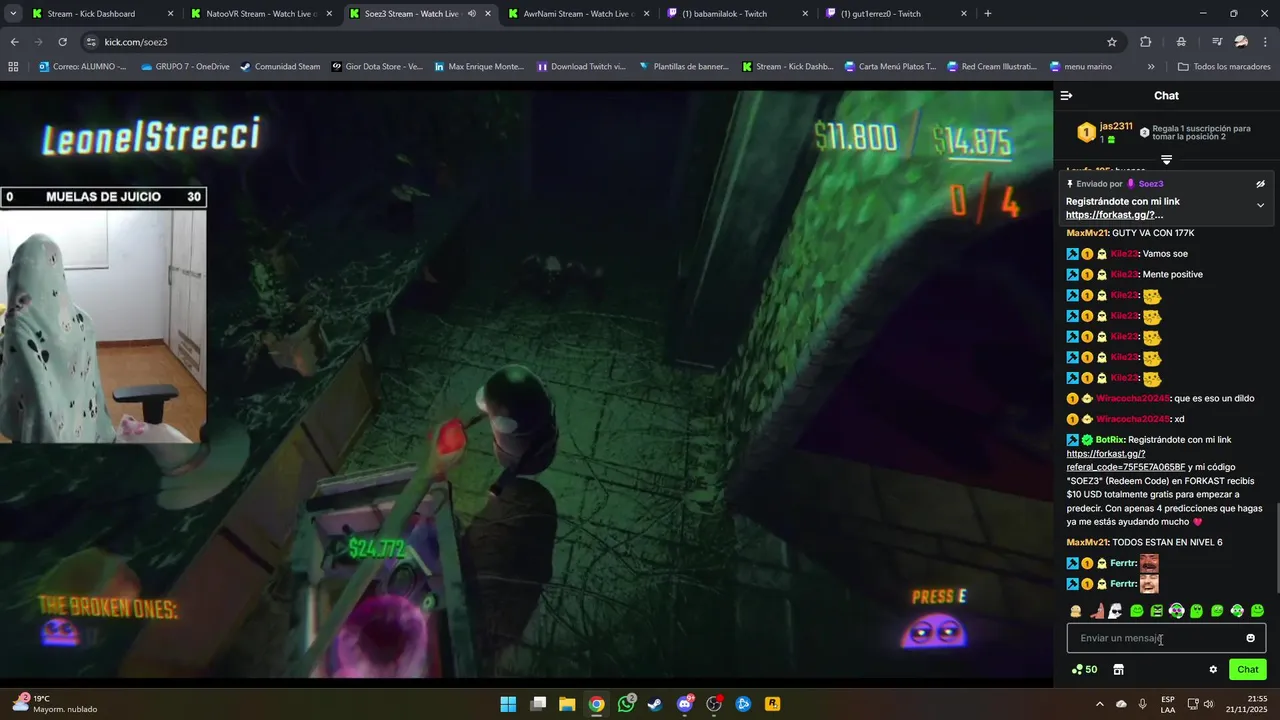Hide the pinned message with the eye-slash icon
The image size is (1280, 720).
pyautogui.click(x=1260, y=184)
